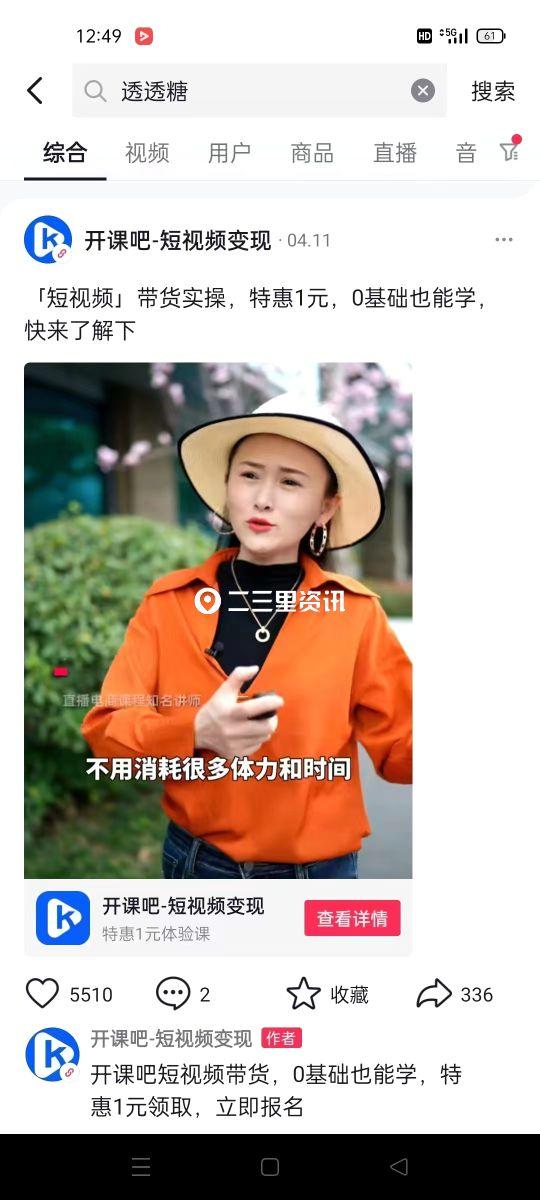Tap the 查看详情 button
The height and width of the screenshot is (1200, 540).
(352, 918)
